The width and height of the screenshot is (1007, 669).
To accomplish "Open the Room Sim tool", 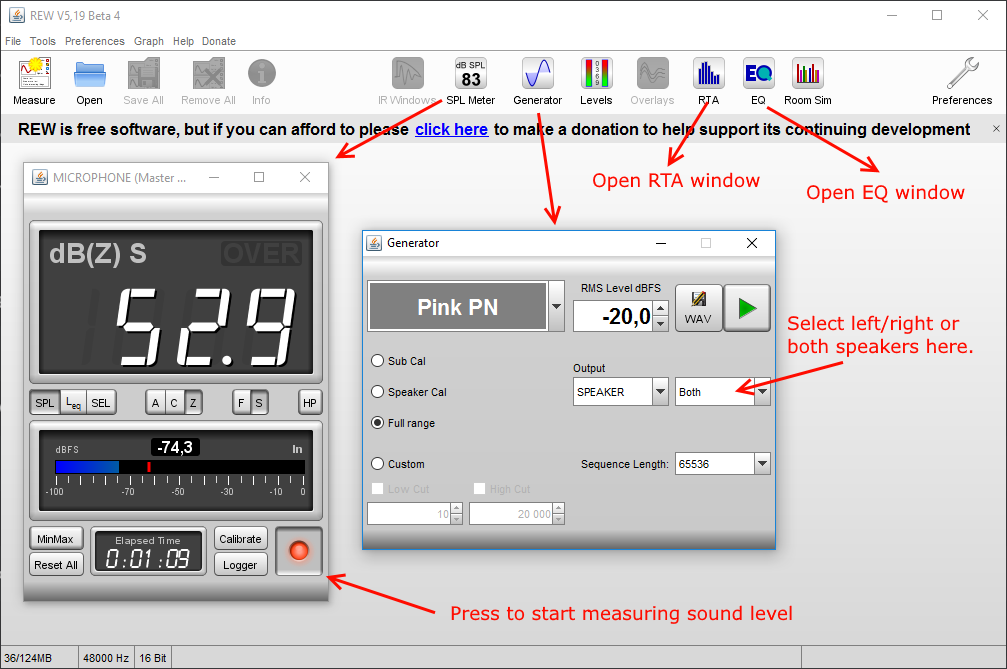I will click(807, 75).
